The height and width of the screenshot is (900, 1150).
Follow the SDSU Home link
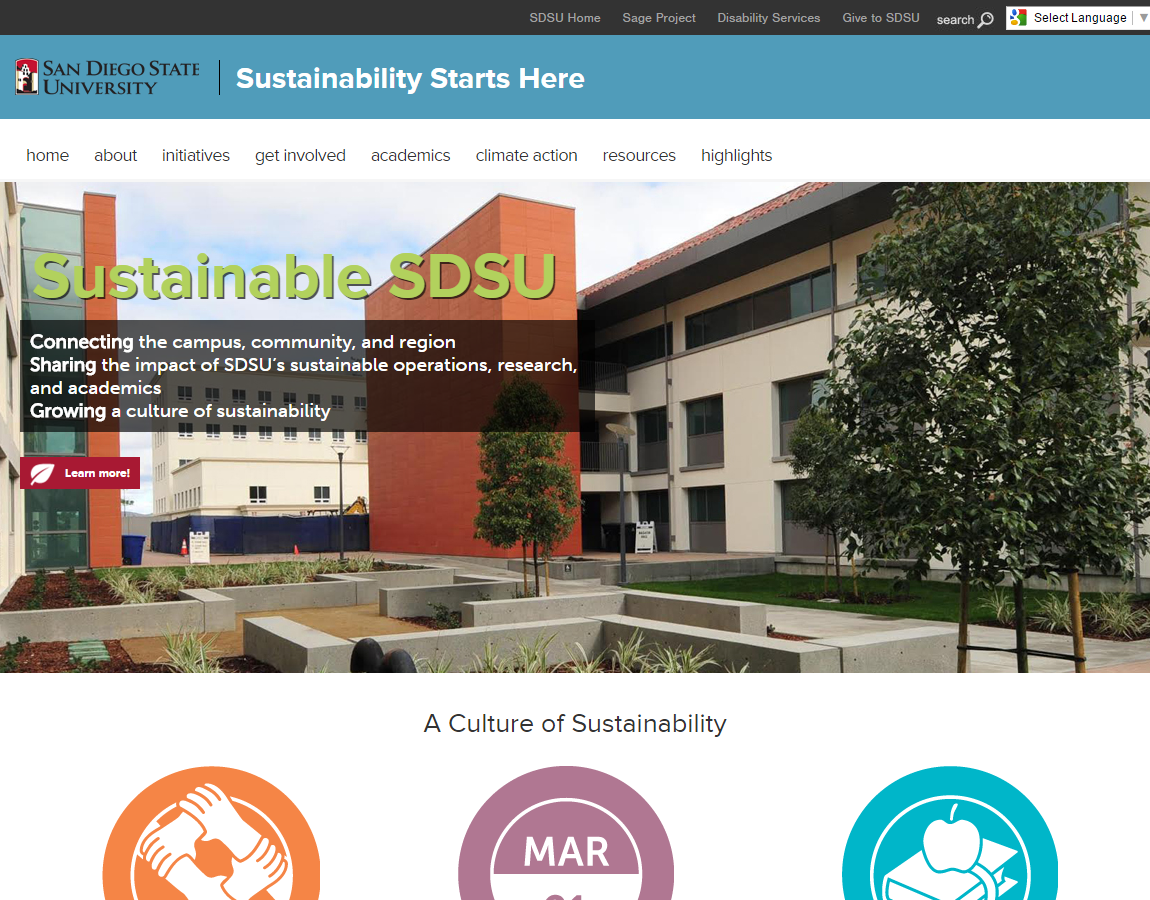click(565, 18)
